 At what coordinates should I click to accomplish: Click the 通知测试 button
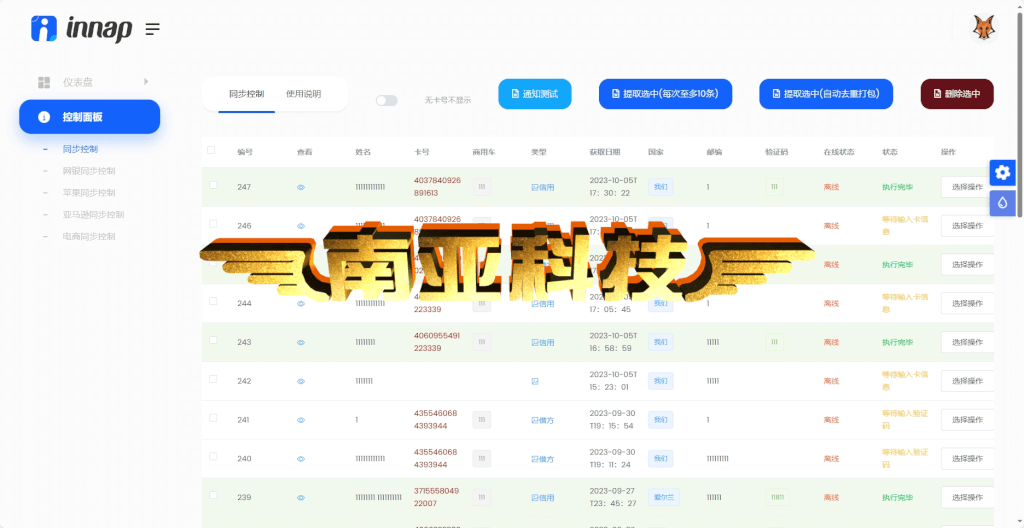535,94
